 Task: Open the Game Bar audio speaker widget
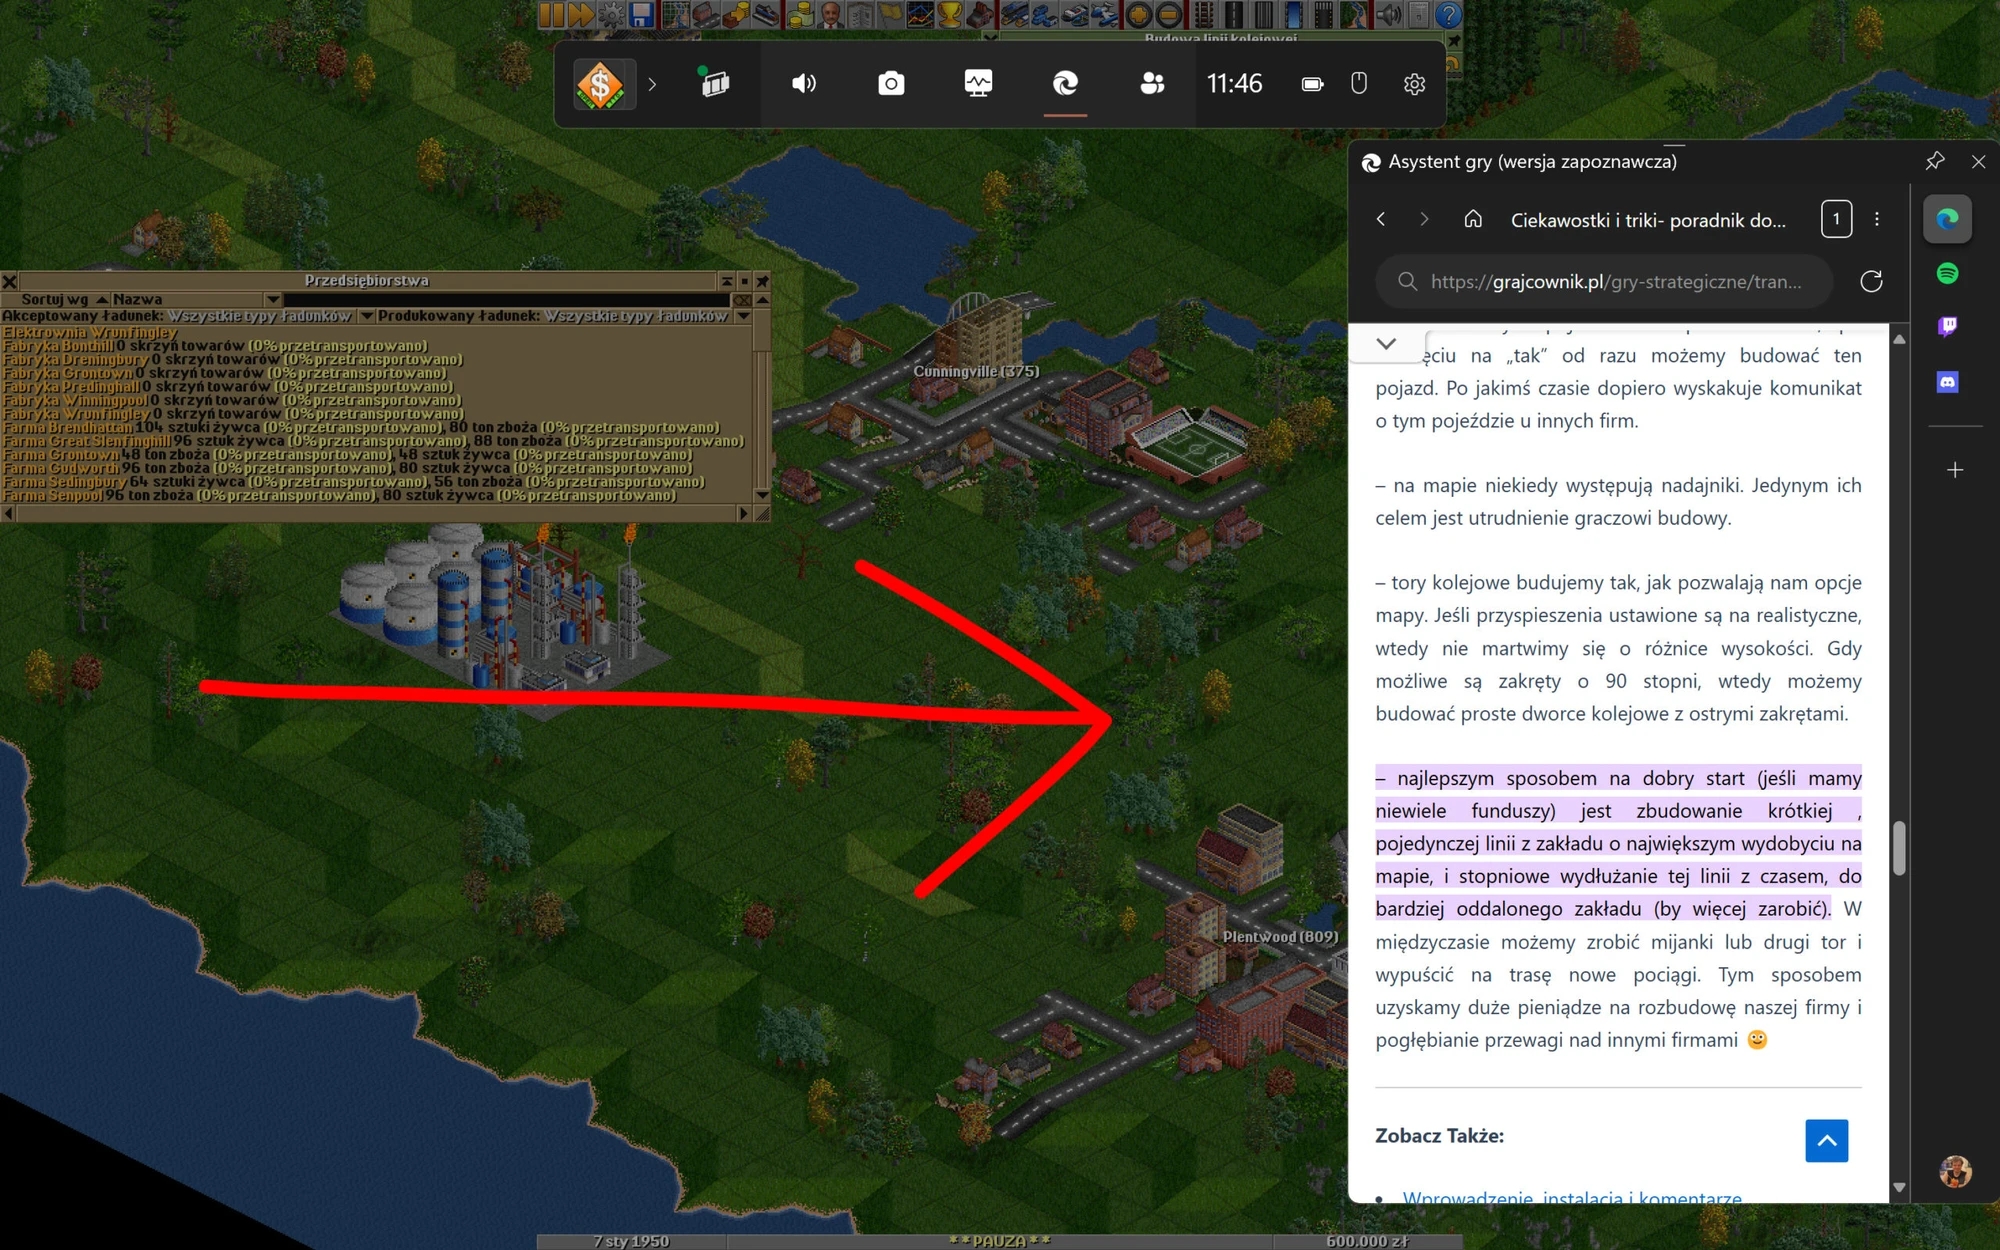804,84
